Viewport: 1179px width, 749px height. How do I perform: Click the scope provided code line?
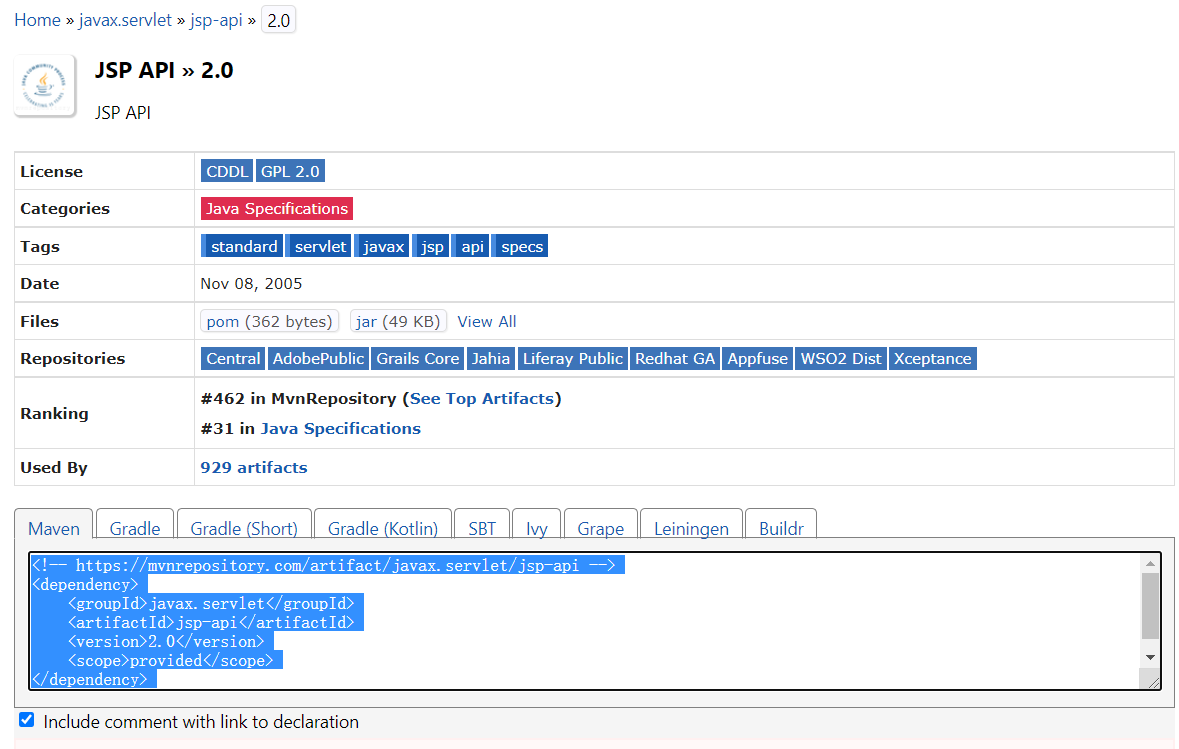[x=170, y=660]
